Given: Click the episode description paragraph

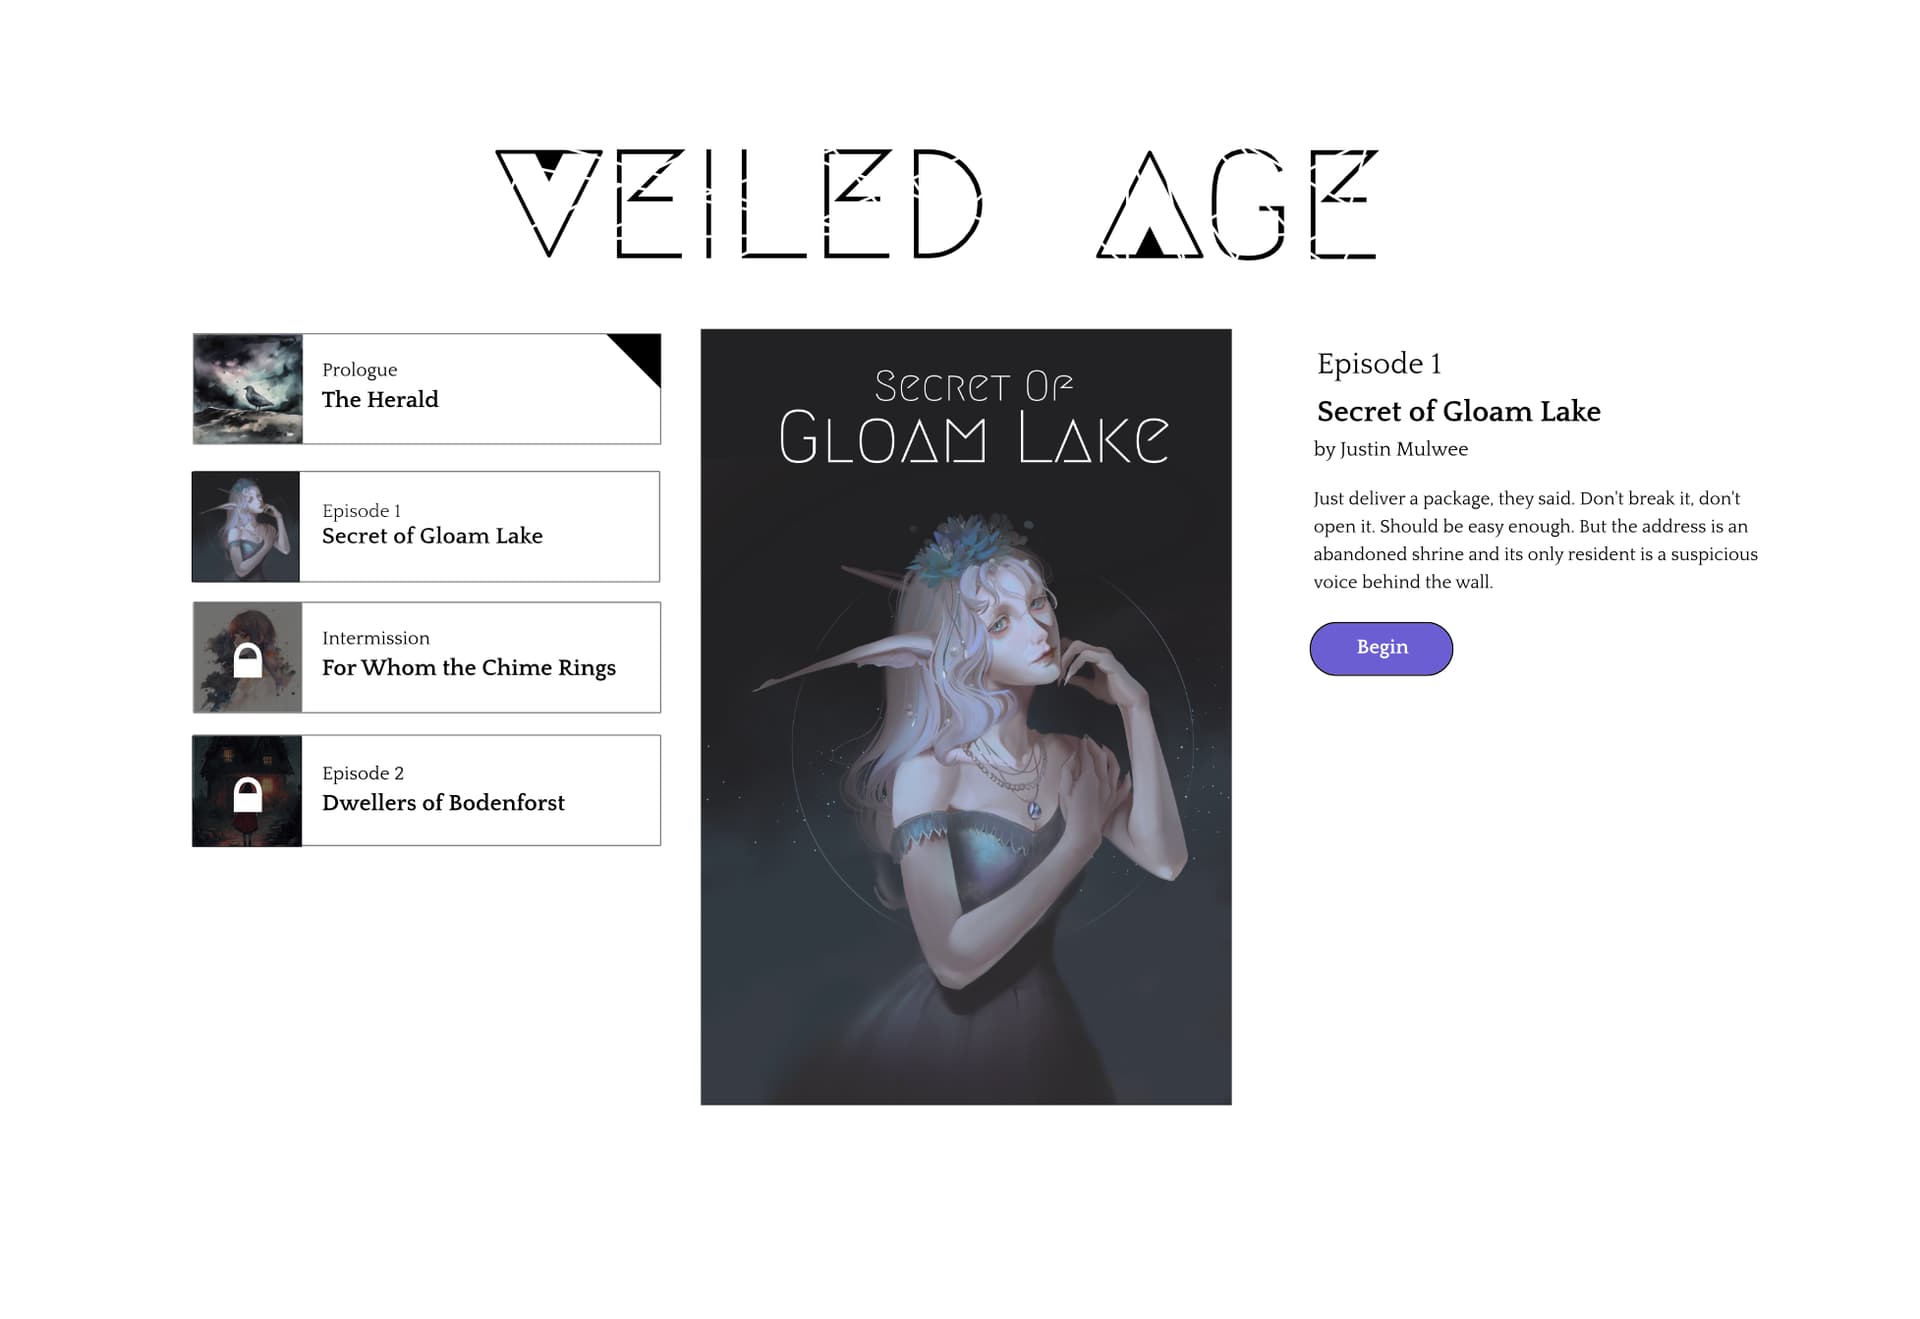Looking at the screenshot, I should coord(1535,540).
